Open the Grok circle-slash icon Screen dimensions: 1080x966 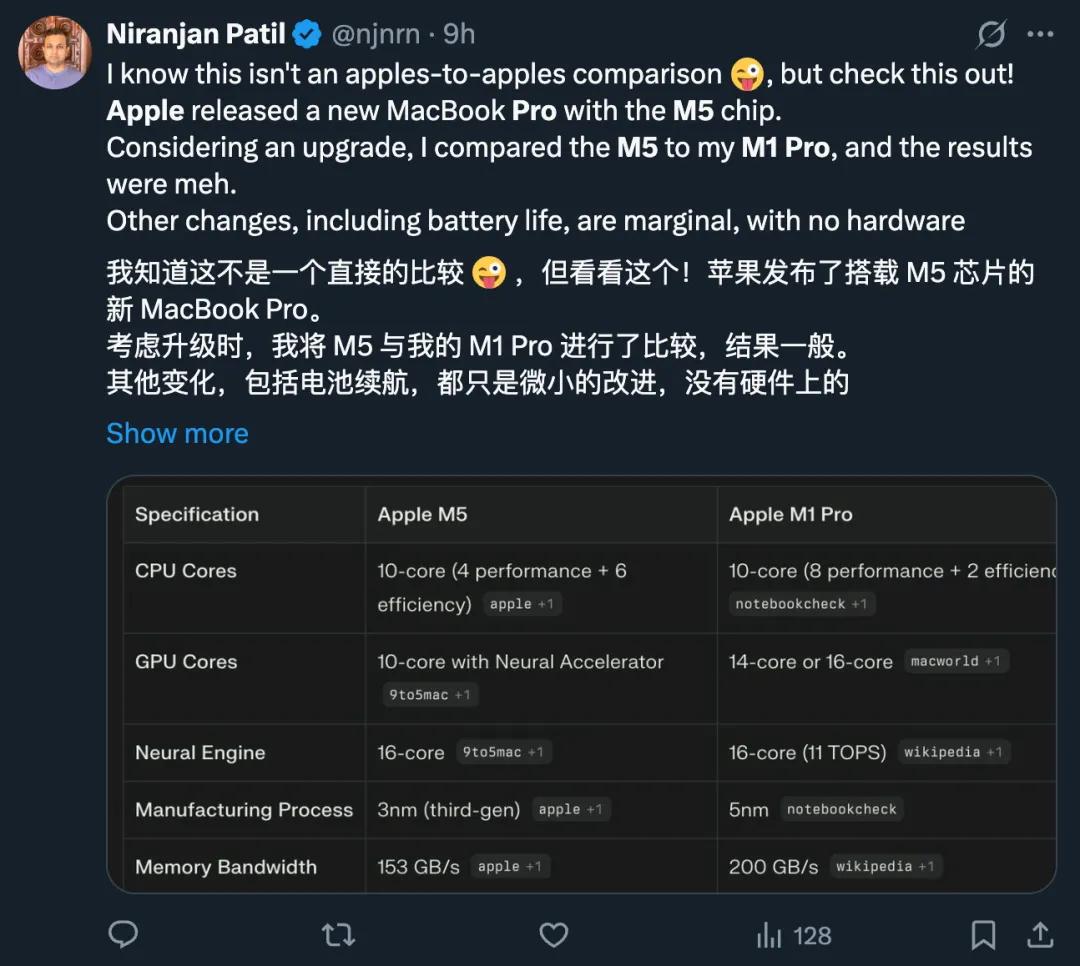(991, 35)
